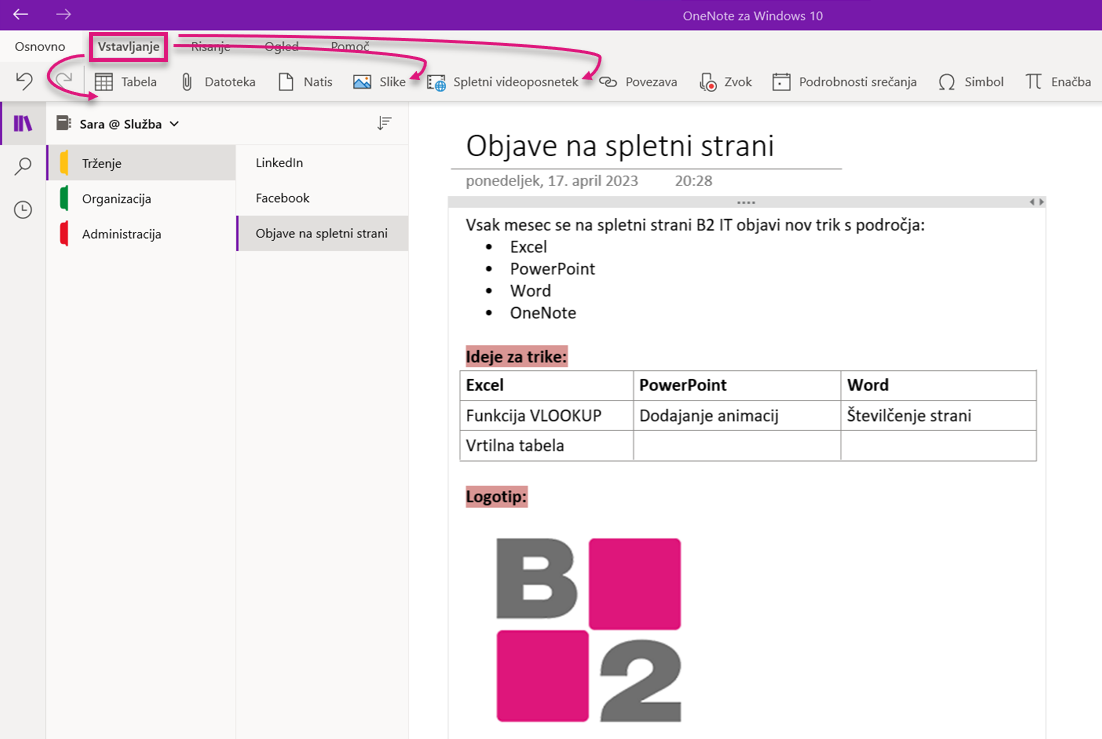Screen dimensions: 1102x739
Task: Select the Trženje section
Action: click(x=141, y=163)
